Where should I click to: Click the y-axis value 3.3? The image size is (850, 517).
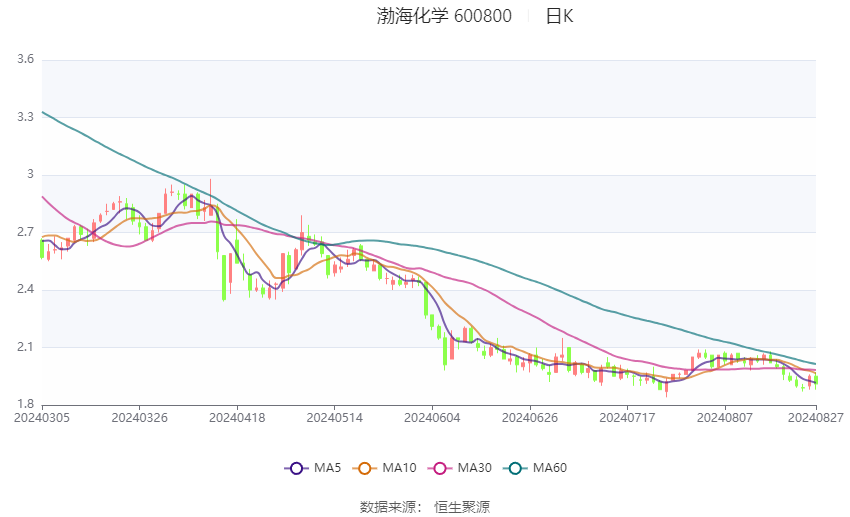(25, 117)
